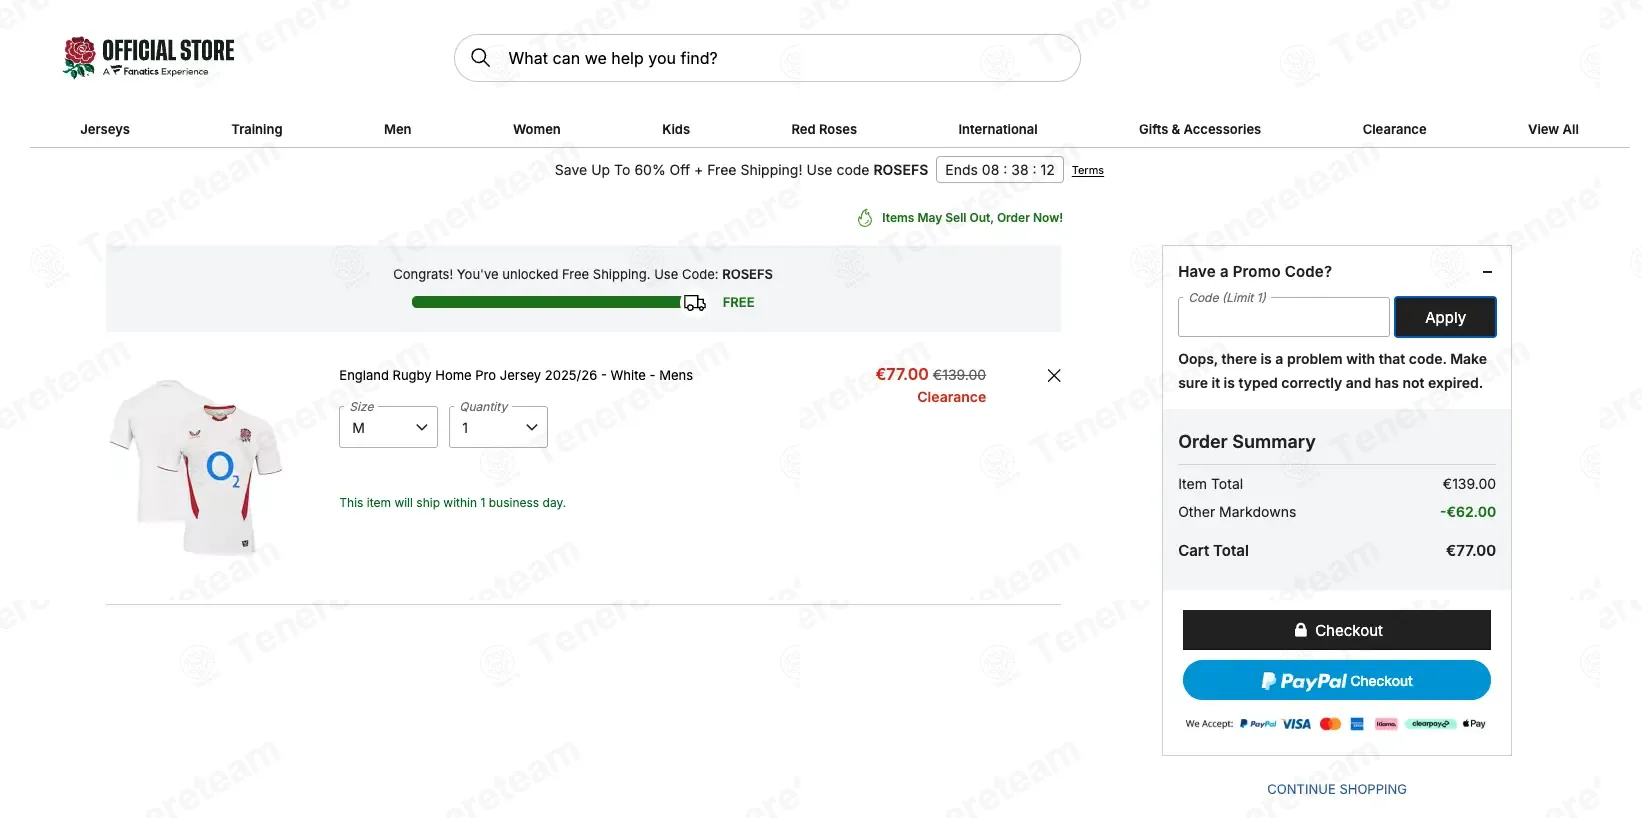Click the magnifying glass search icon
Screen dimensions: 1642x818
click(481, 58)
